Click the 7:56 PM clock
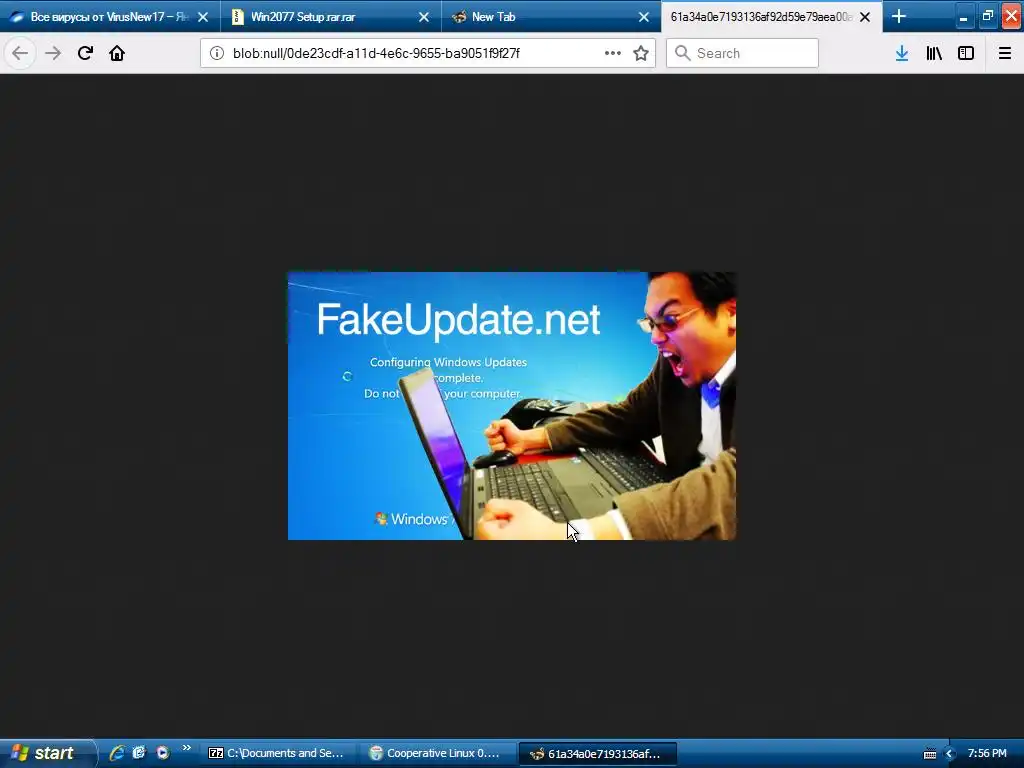1024x768 pixels. (x=987, y=754)
